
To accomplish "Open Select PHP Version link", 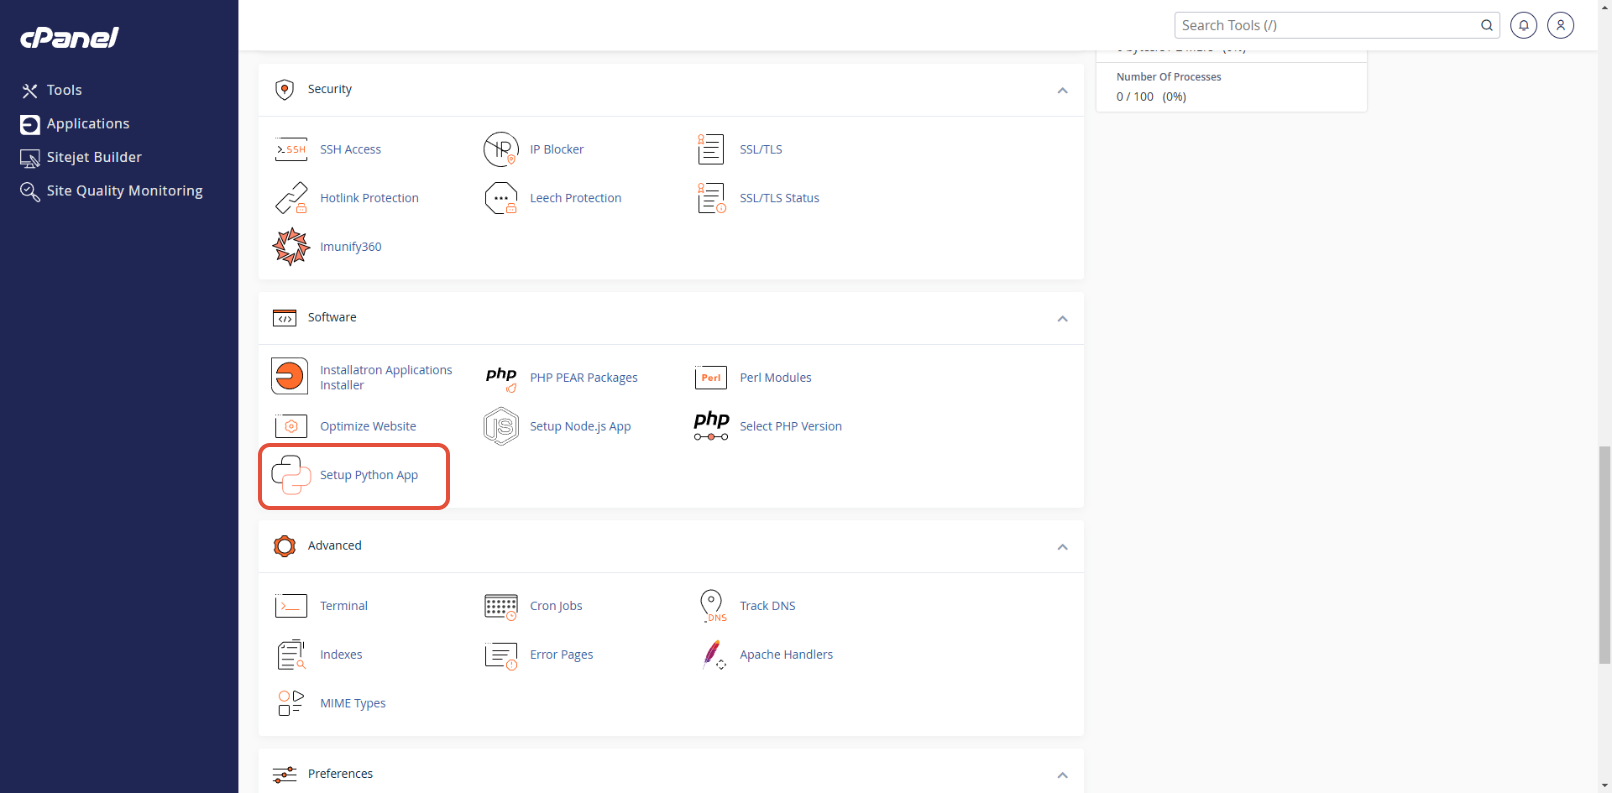I will [791, 426].
